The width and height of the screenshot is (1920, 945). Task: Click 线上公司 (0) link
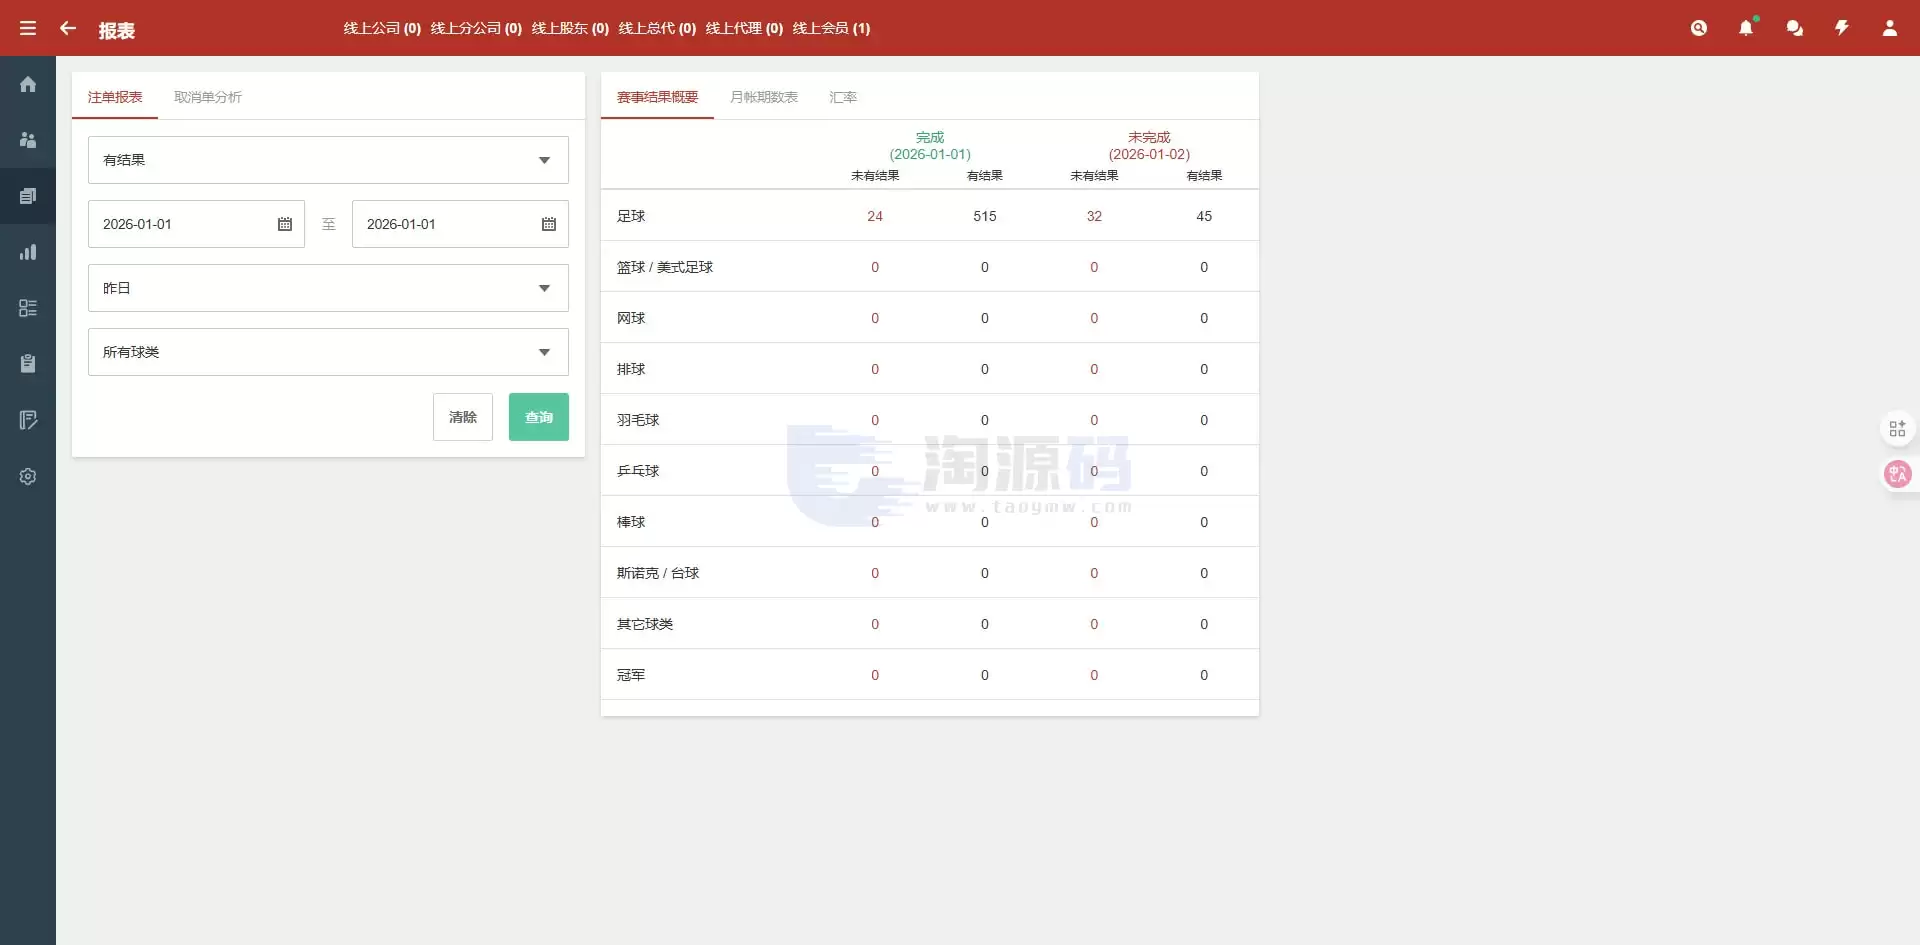pos(382,28)
